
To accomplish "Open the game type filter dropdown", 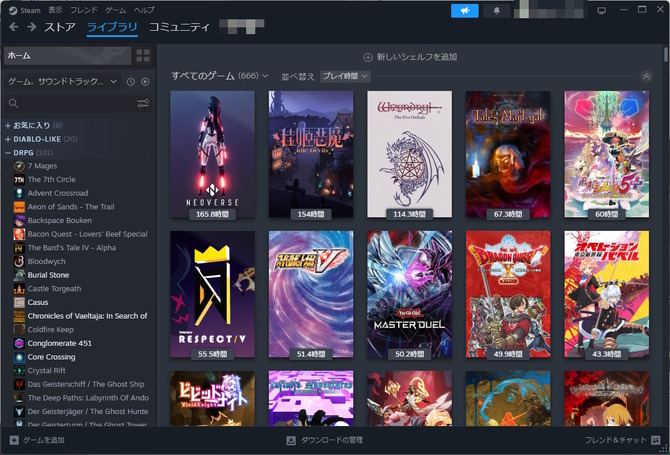I will 62,81.
